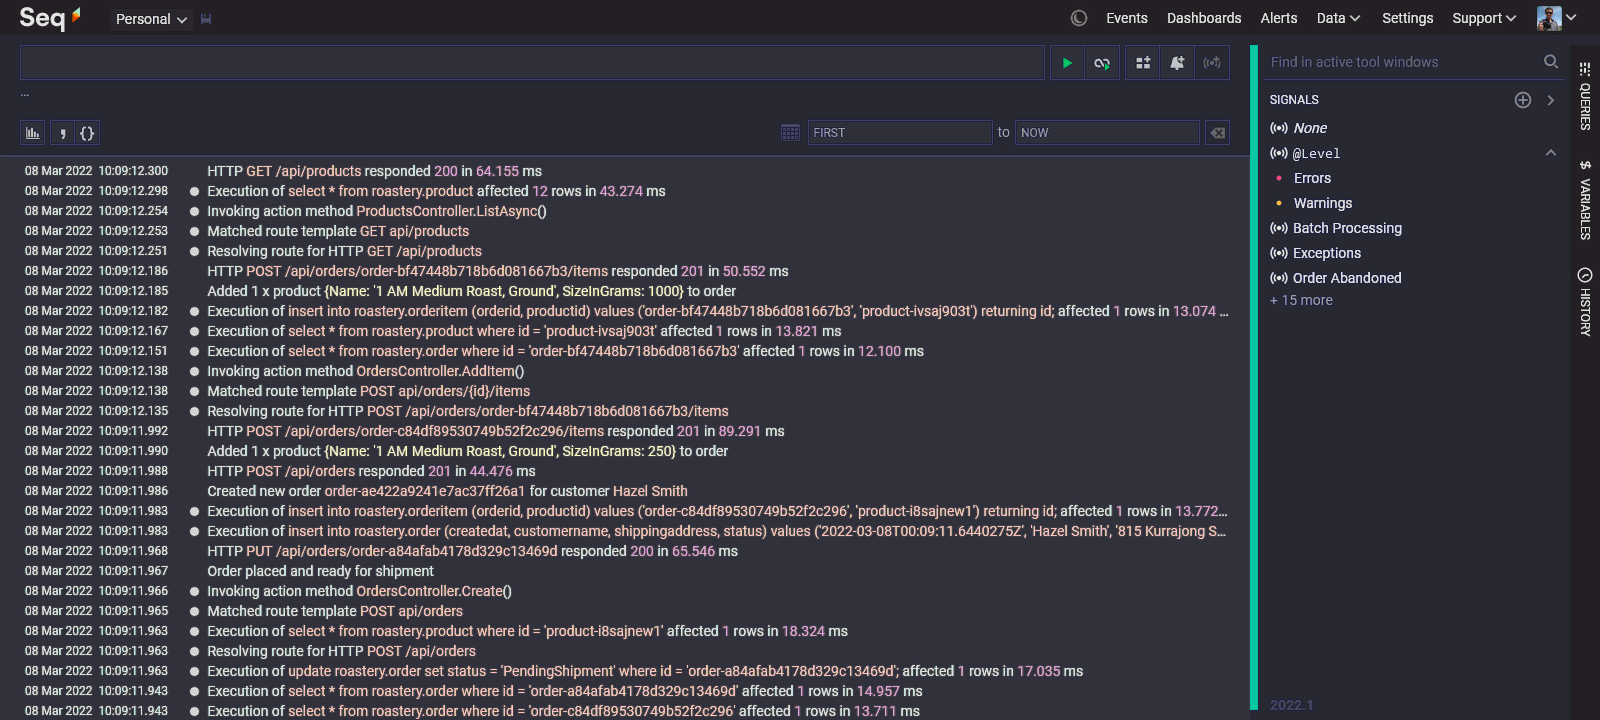Toggle the Warnings signal
The height and width of the screenshot is (720, 1600).
pos(1322,203)
